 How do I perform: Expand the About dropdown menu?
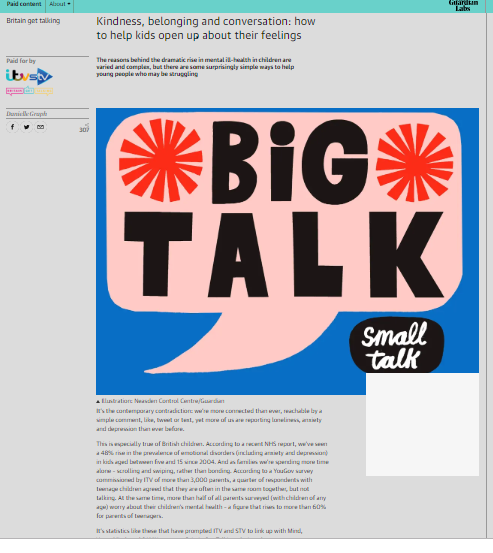(60, 5)
